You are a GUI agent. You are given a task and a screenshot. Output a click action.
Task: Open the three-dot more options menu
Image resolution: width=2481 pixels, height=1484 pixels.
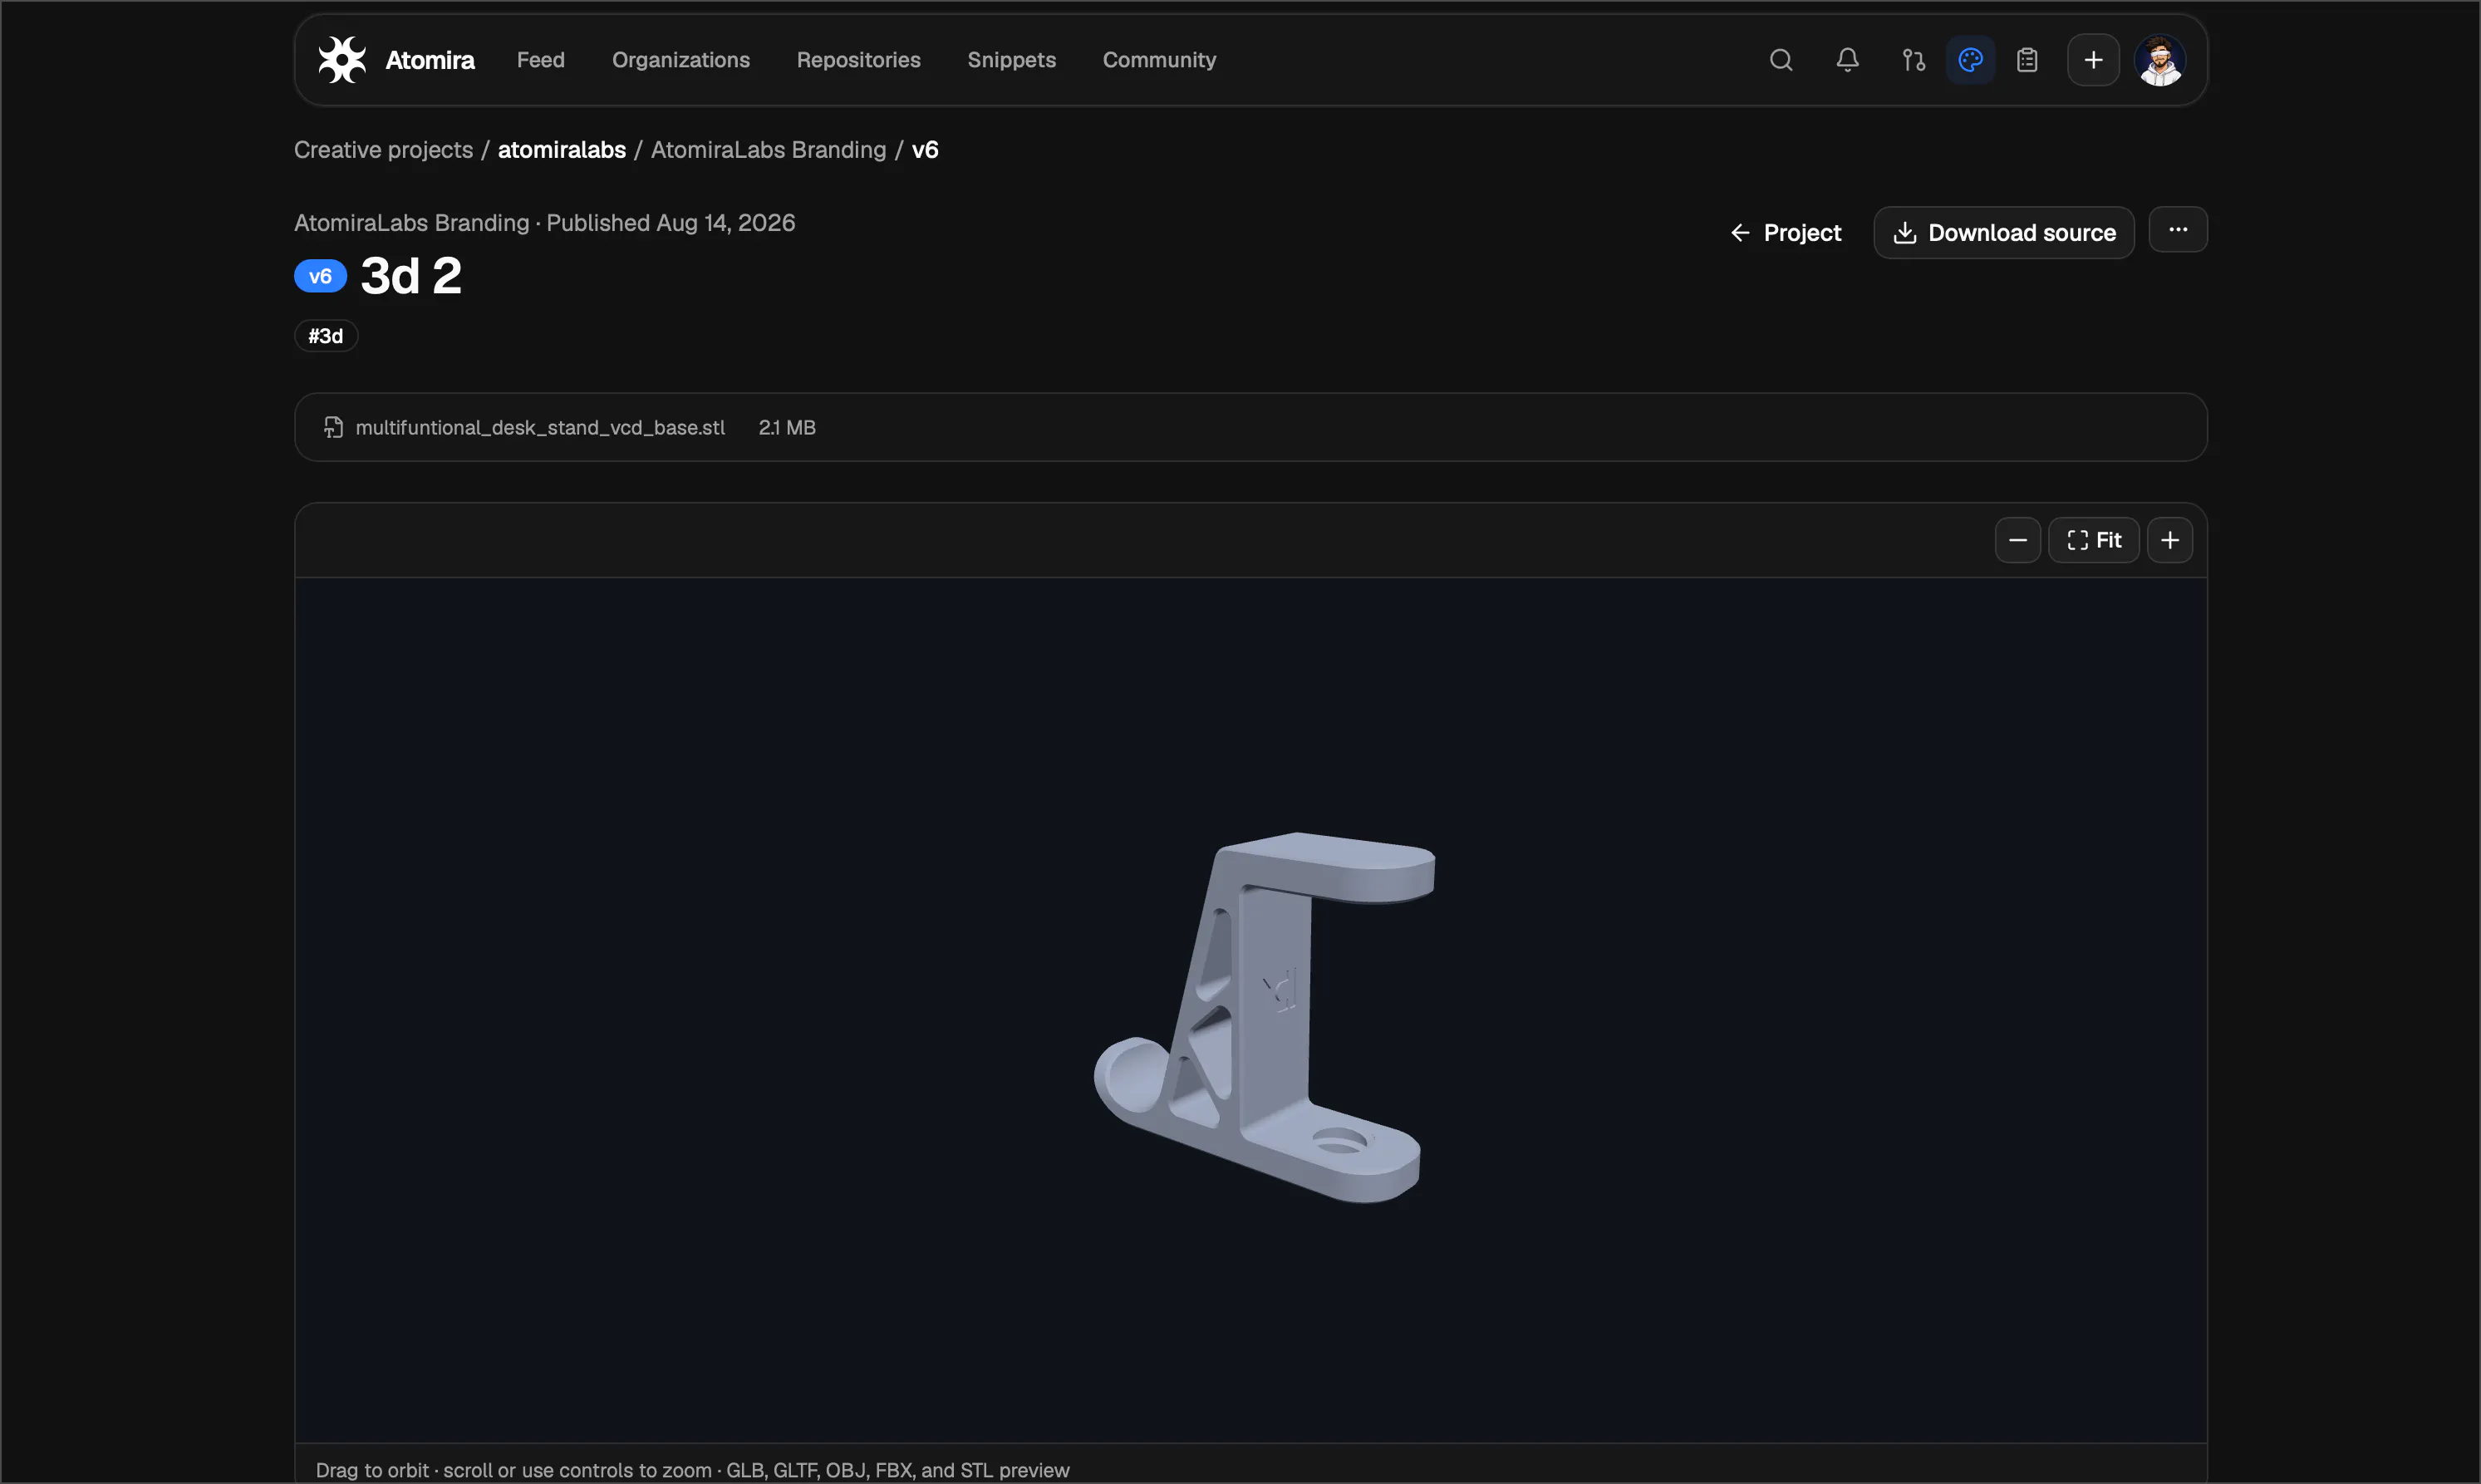click(x=2177, y=230)
